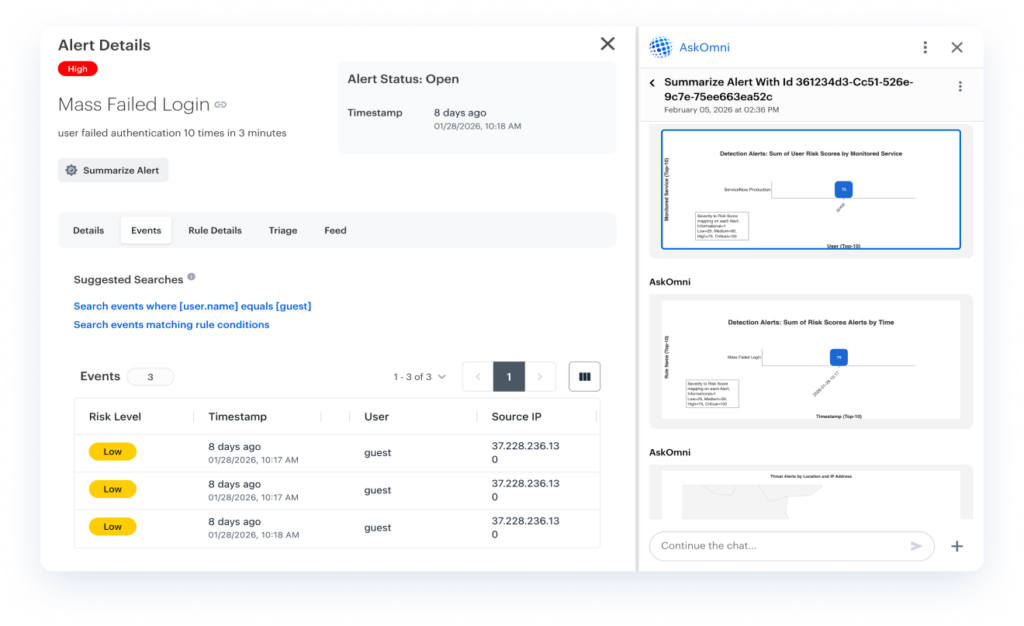This screenshot has width=1024, height=626.
Task: Start a new chat with the plus icon
Action: (957, 546)
